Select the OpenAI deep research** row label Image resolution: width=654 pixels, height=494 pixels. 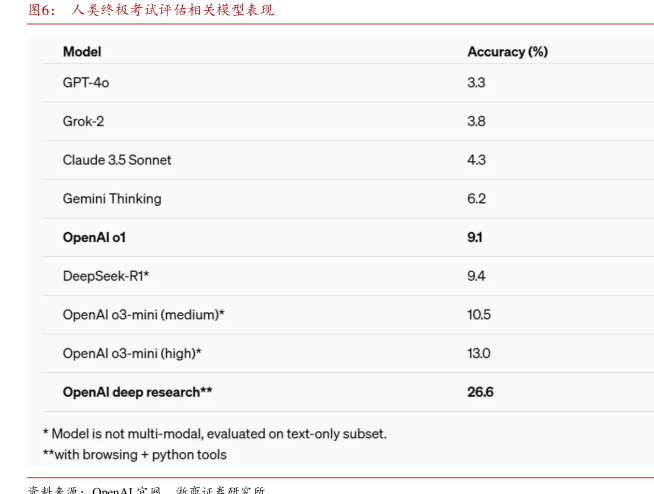point(137,392)
